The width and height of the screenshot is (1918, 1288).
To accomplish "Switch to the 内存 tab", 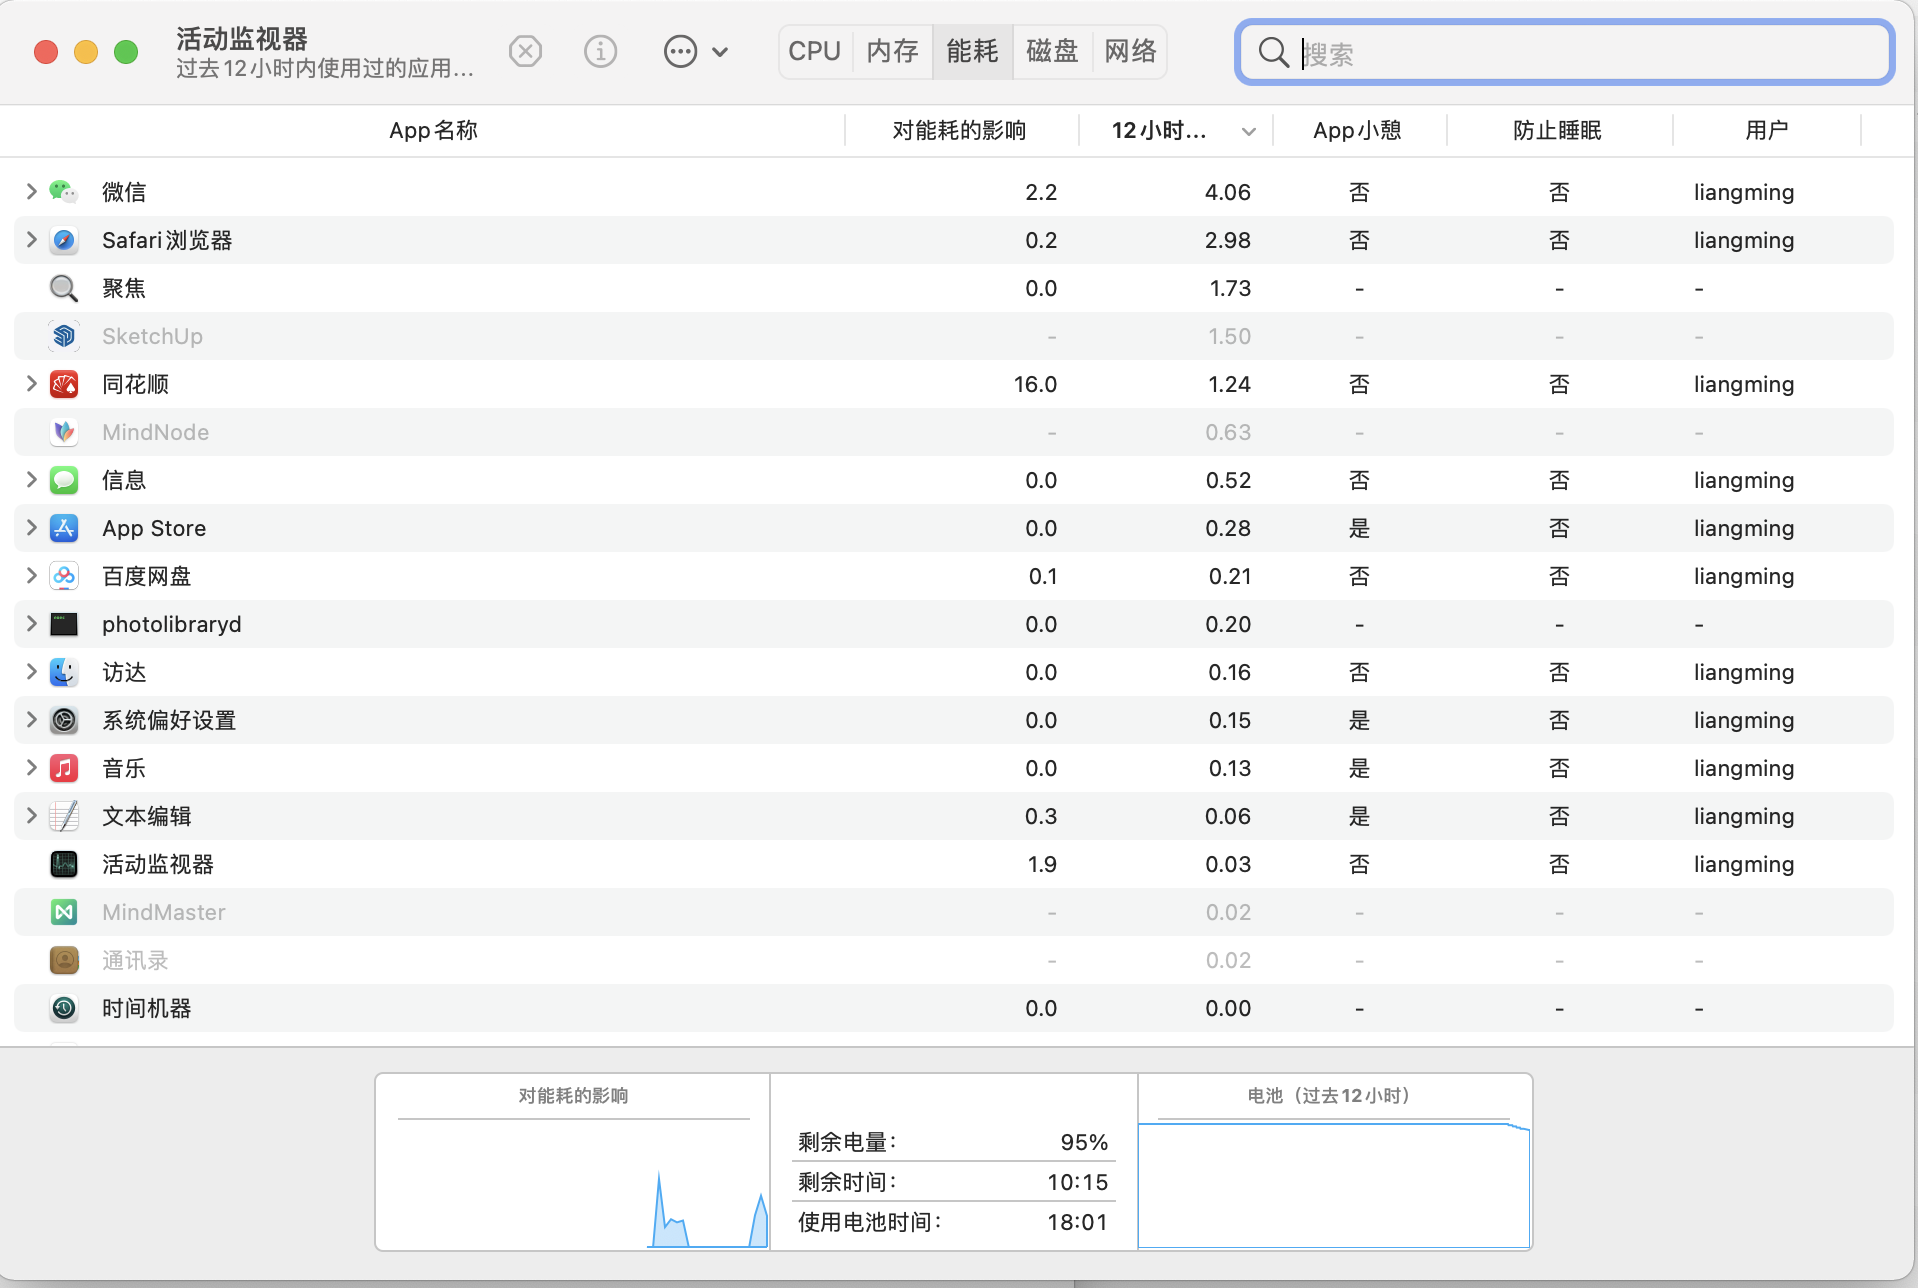I will click(x=892, y=51).
